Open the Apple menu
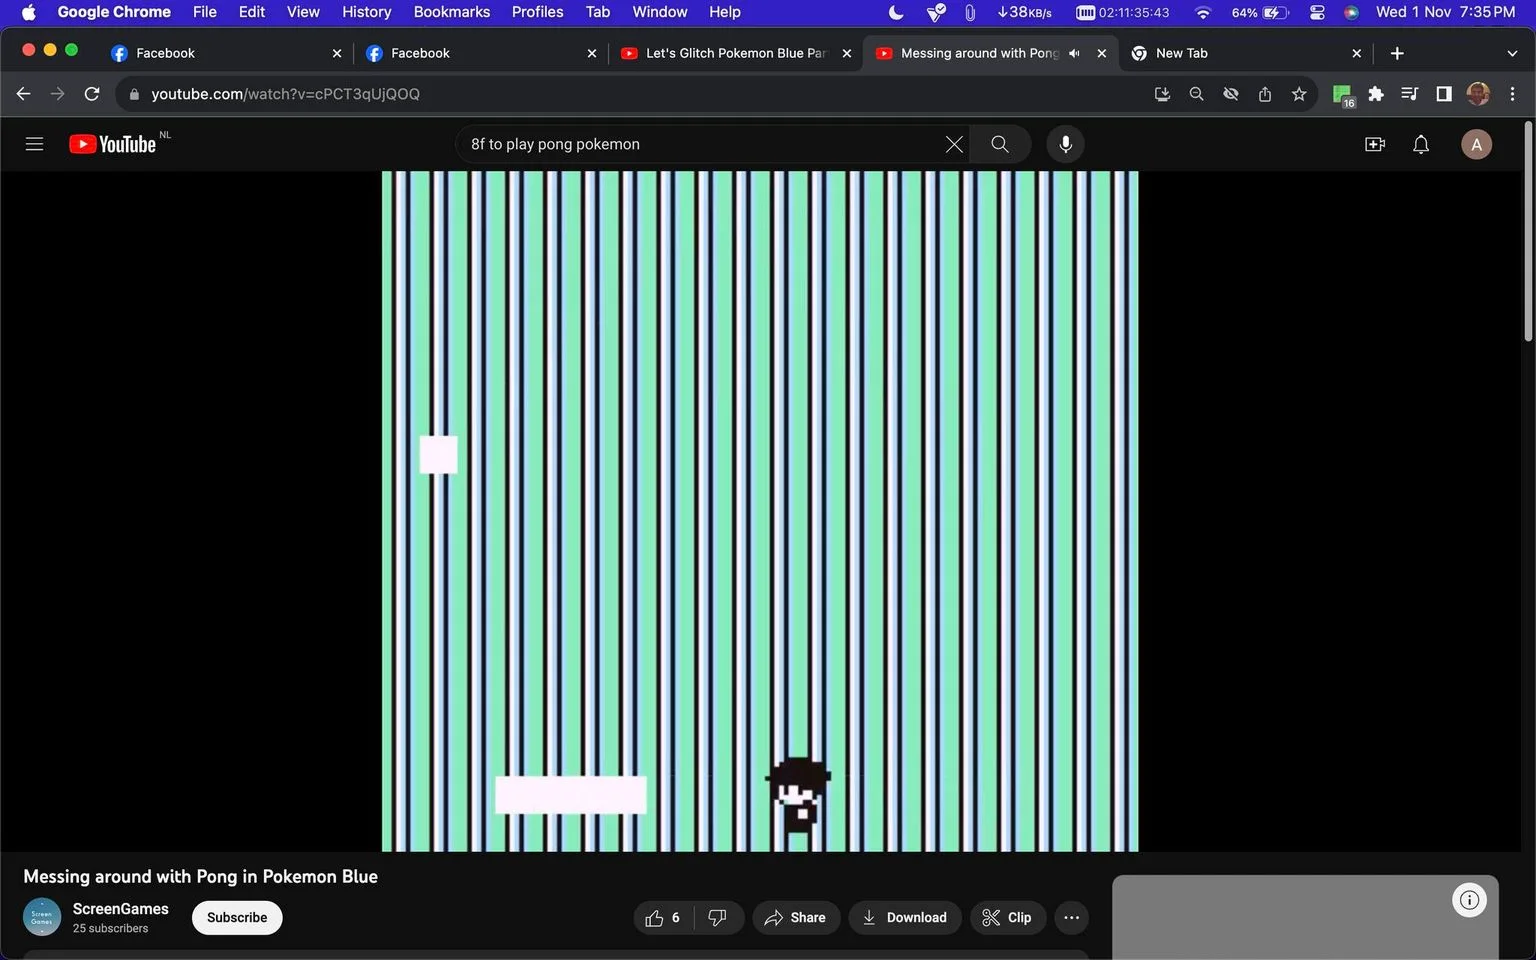The width and height of the screenshot is (1536, 960). (x=28, y=12)
